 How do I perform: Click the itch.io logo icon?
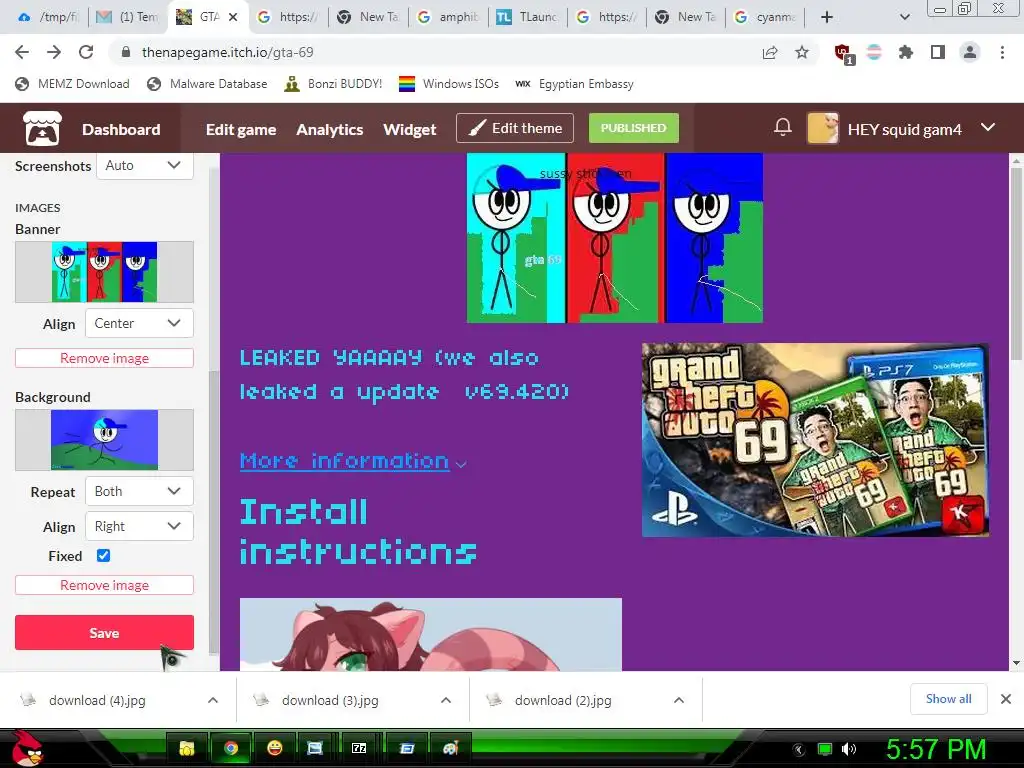click(x=42, y=128)
